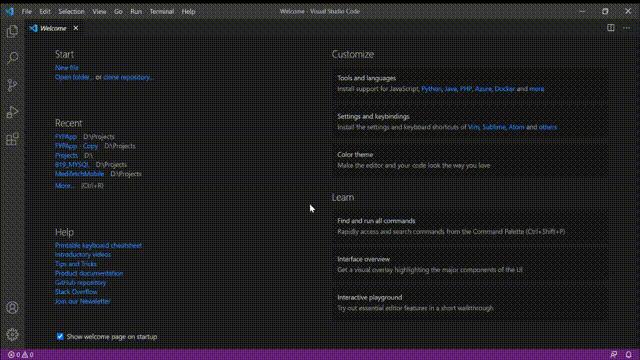Open the Color theme customize card
Viewport: 640px width, 360px height.
469,160
